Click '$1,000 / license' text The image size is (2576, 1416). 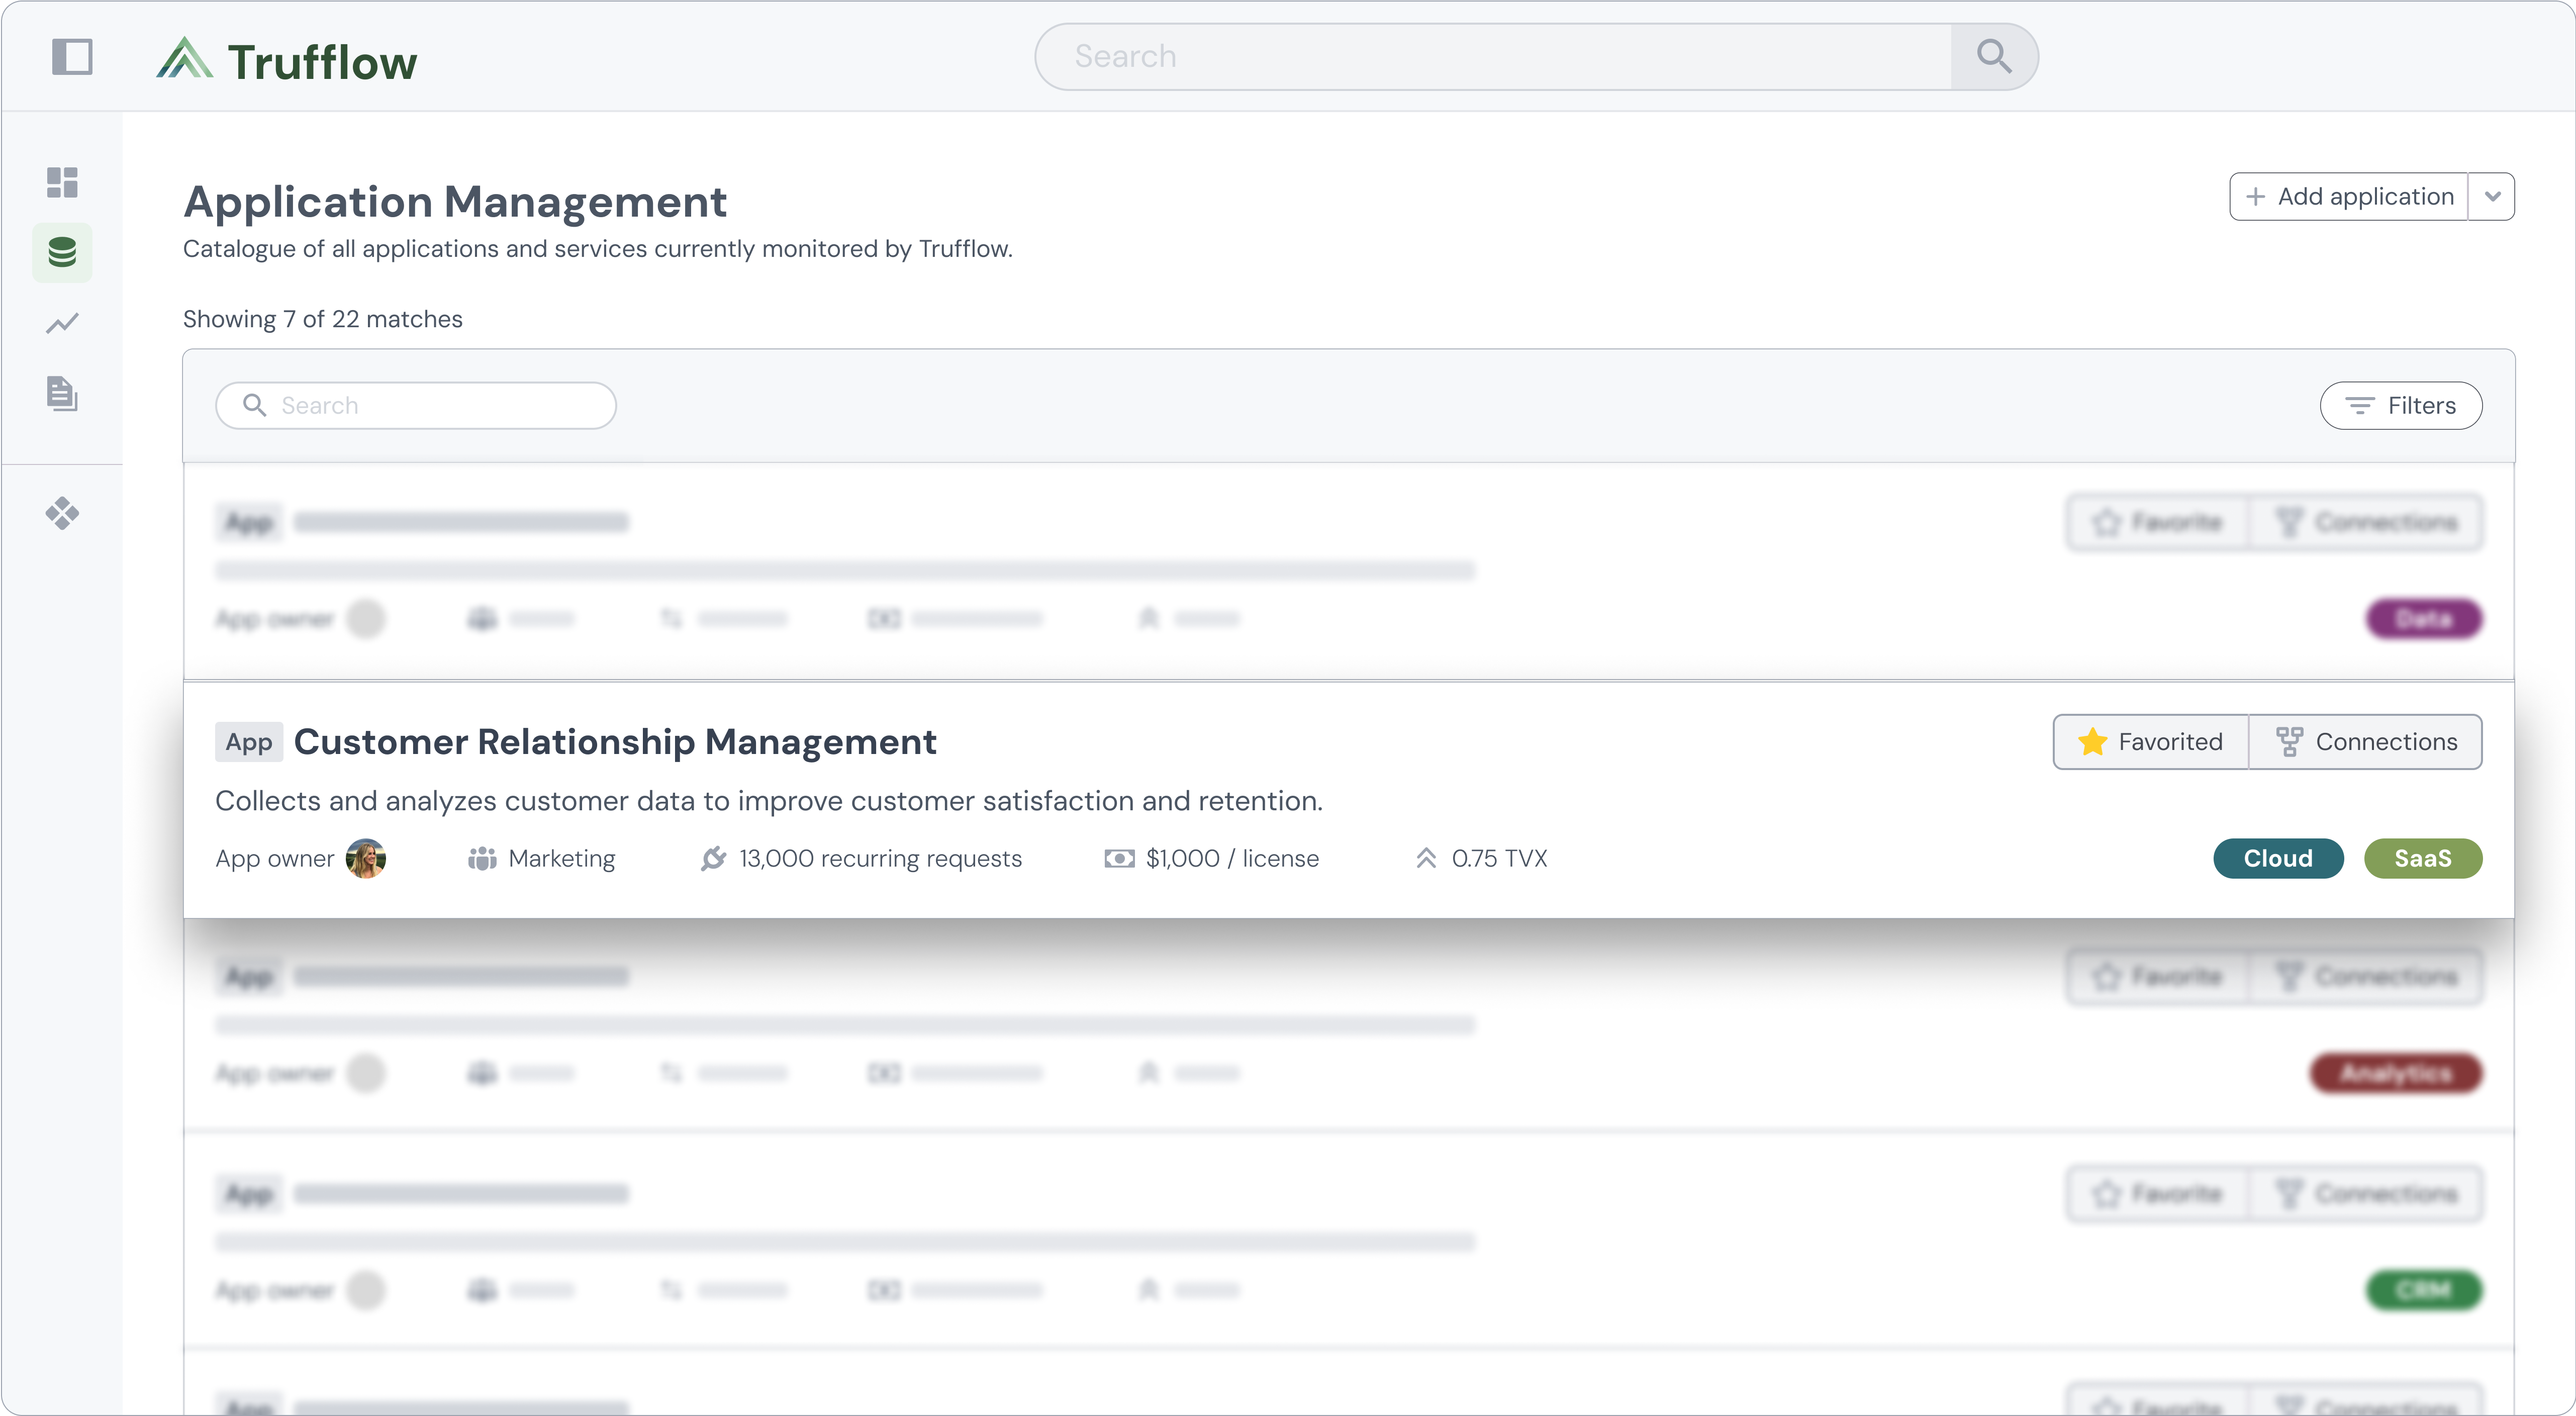point(1232,858)
